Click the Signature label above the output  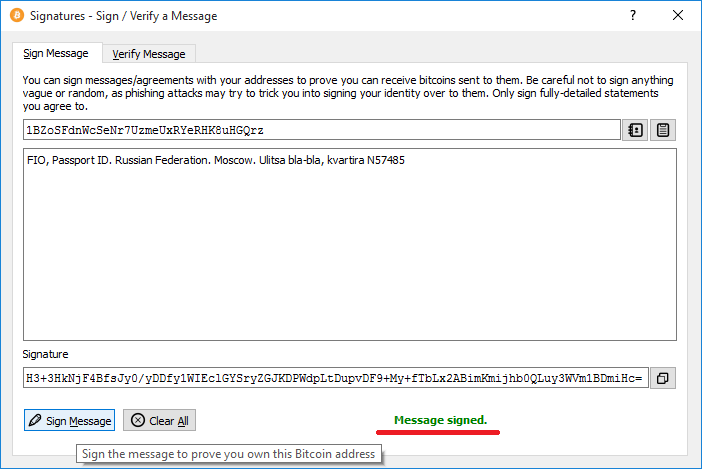(45, 354)
